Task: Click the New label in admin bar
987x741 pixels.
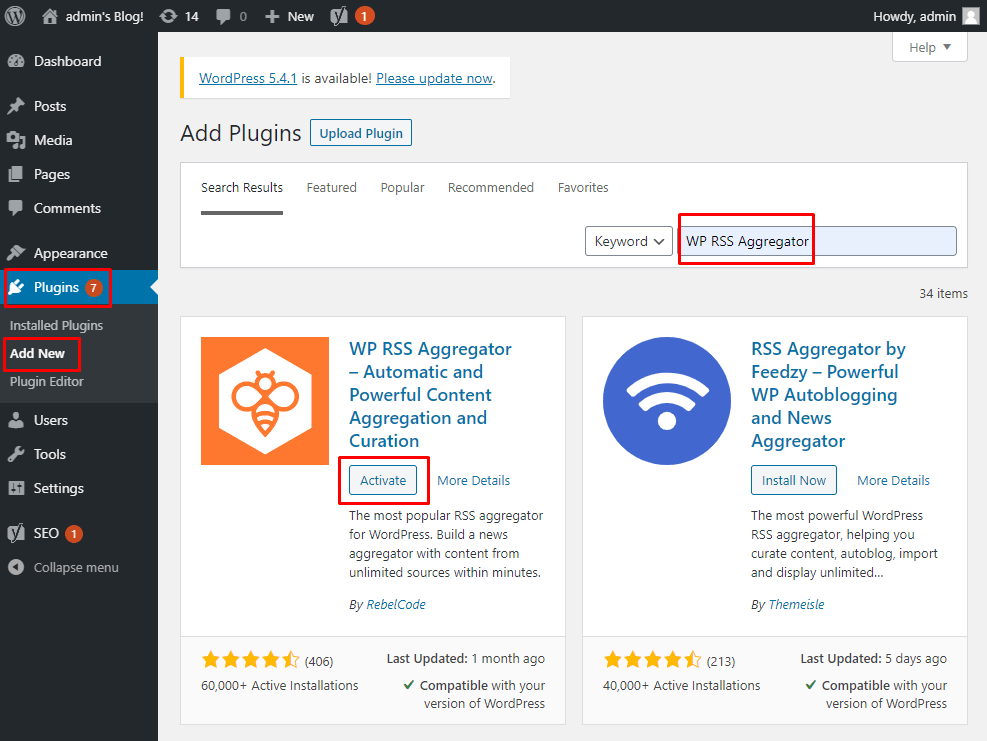Action: point(300,16)
